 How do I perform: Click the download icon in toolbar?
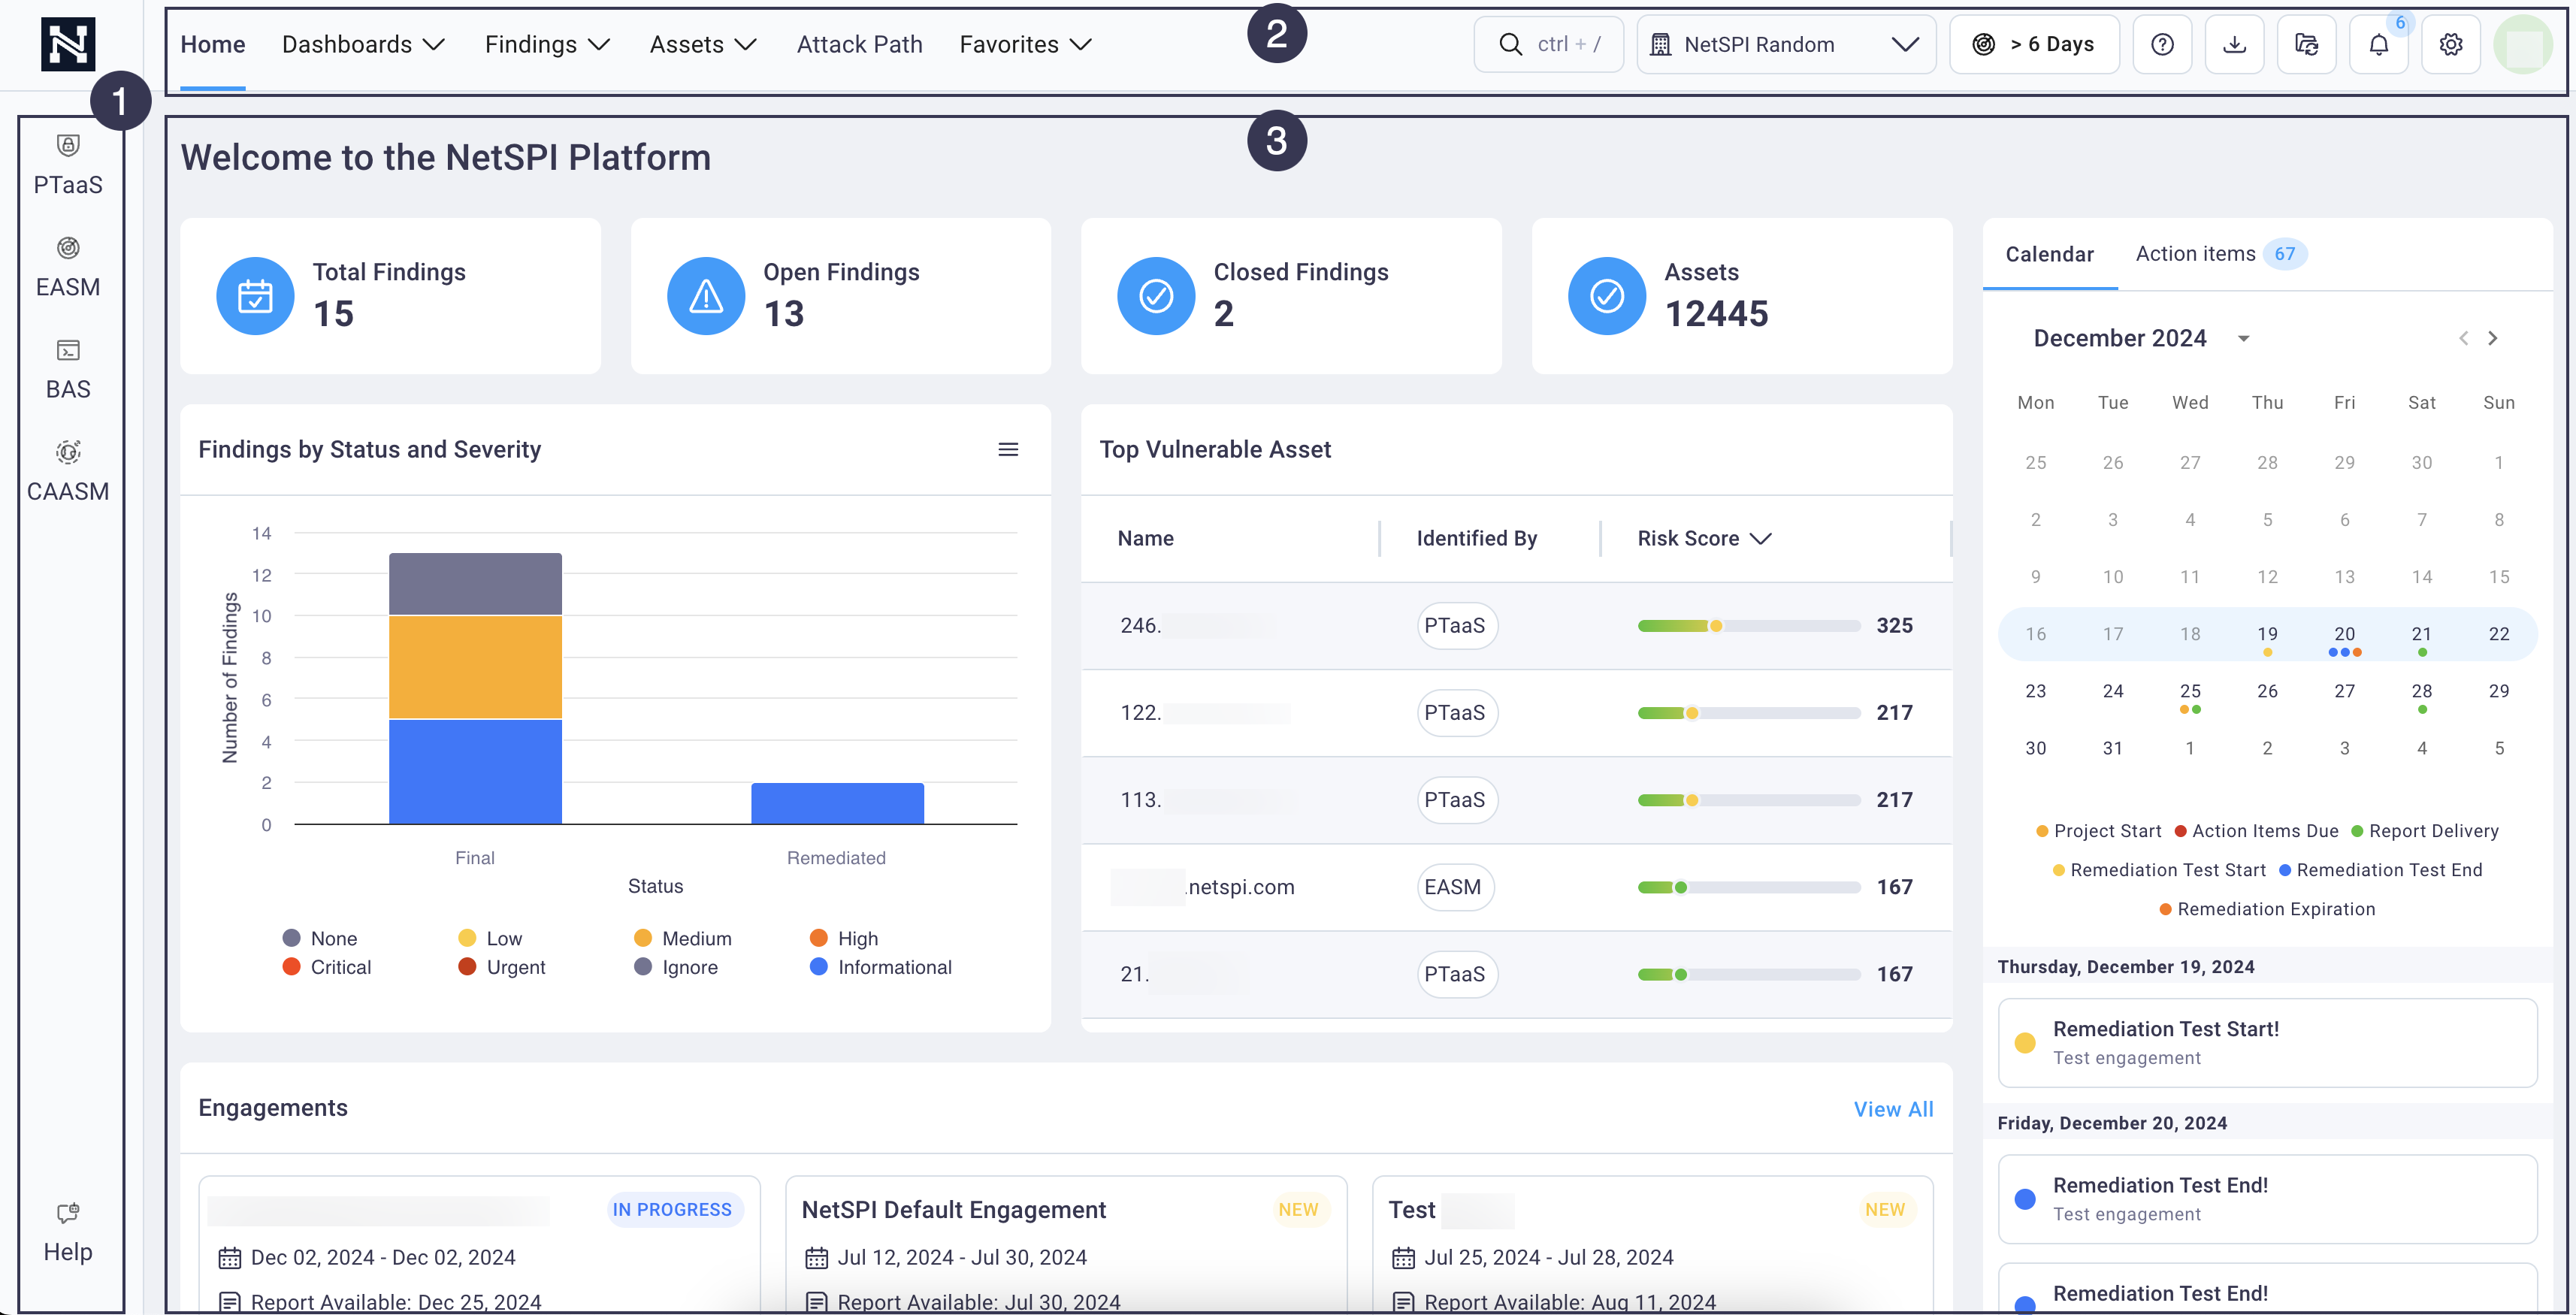pos(2237,44)
